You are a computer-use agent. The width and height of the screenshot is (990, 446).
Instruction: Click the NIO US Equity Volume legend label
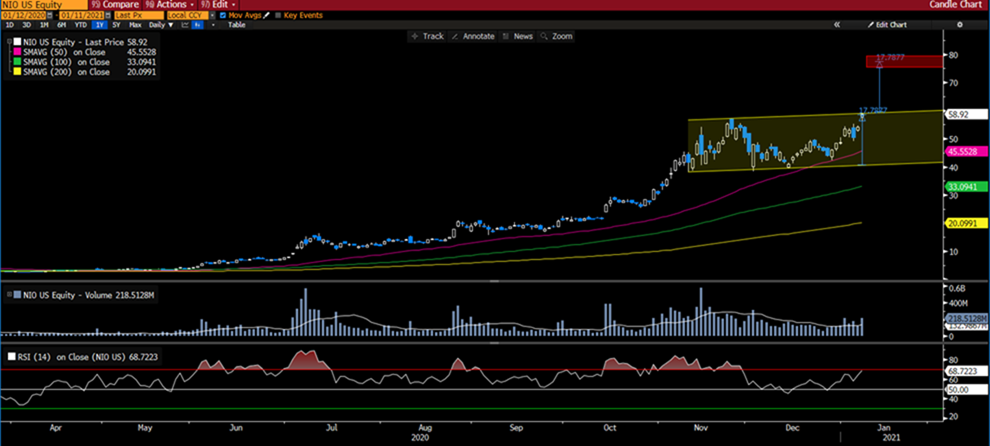pyautogui.click(x=86, y=295)
